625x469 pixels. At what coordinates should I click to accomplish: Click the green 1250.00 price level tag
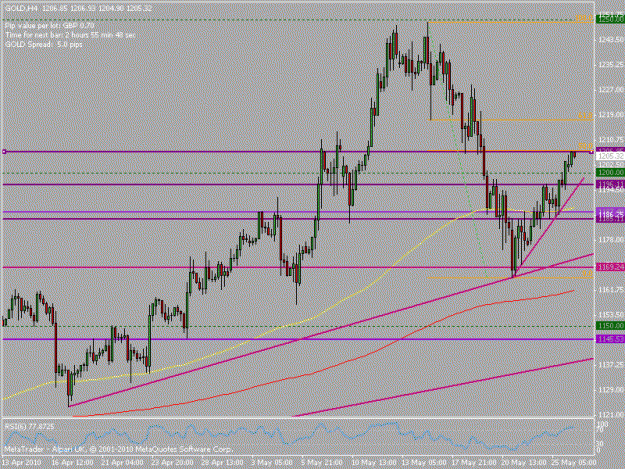[610, 19]
